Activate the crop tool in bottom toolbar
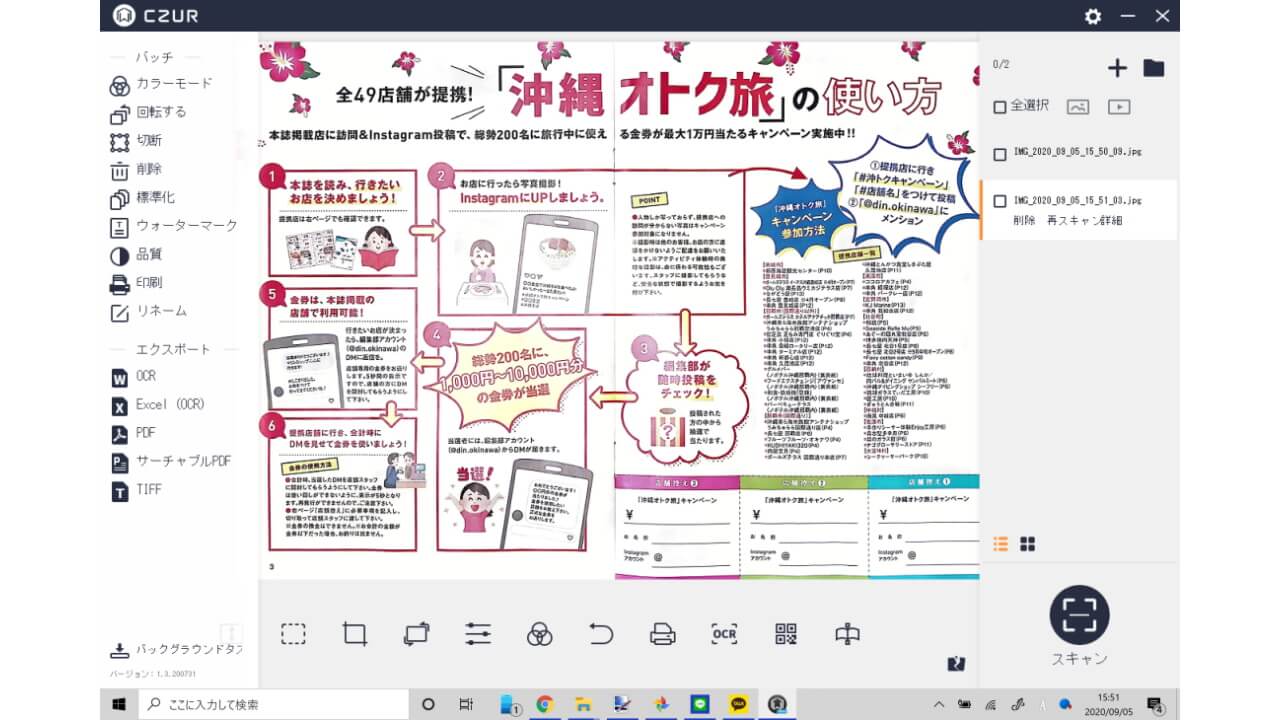 coord(355,633)
